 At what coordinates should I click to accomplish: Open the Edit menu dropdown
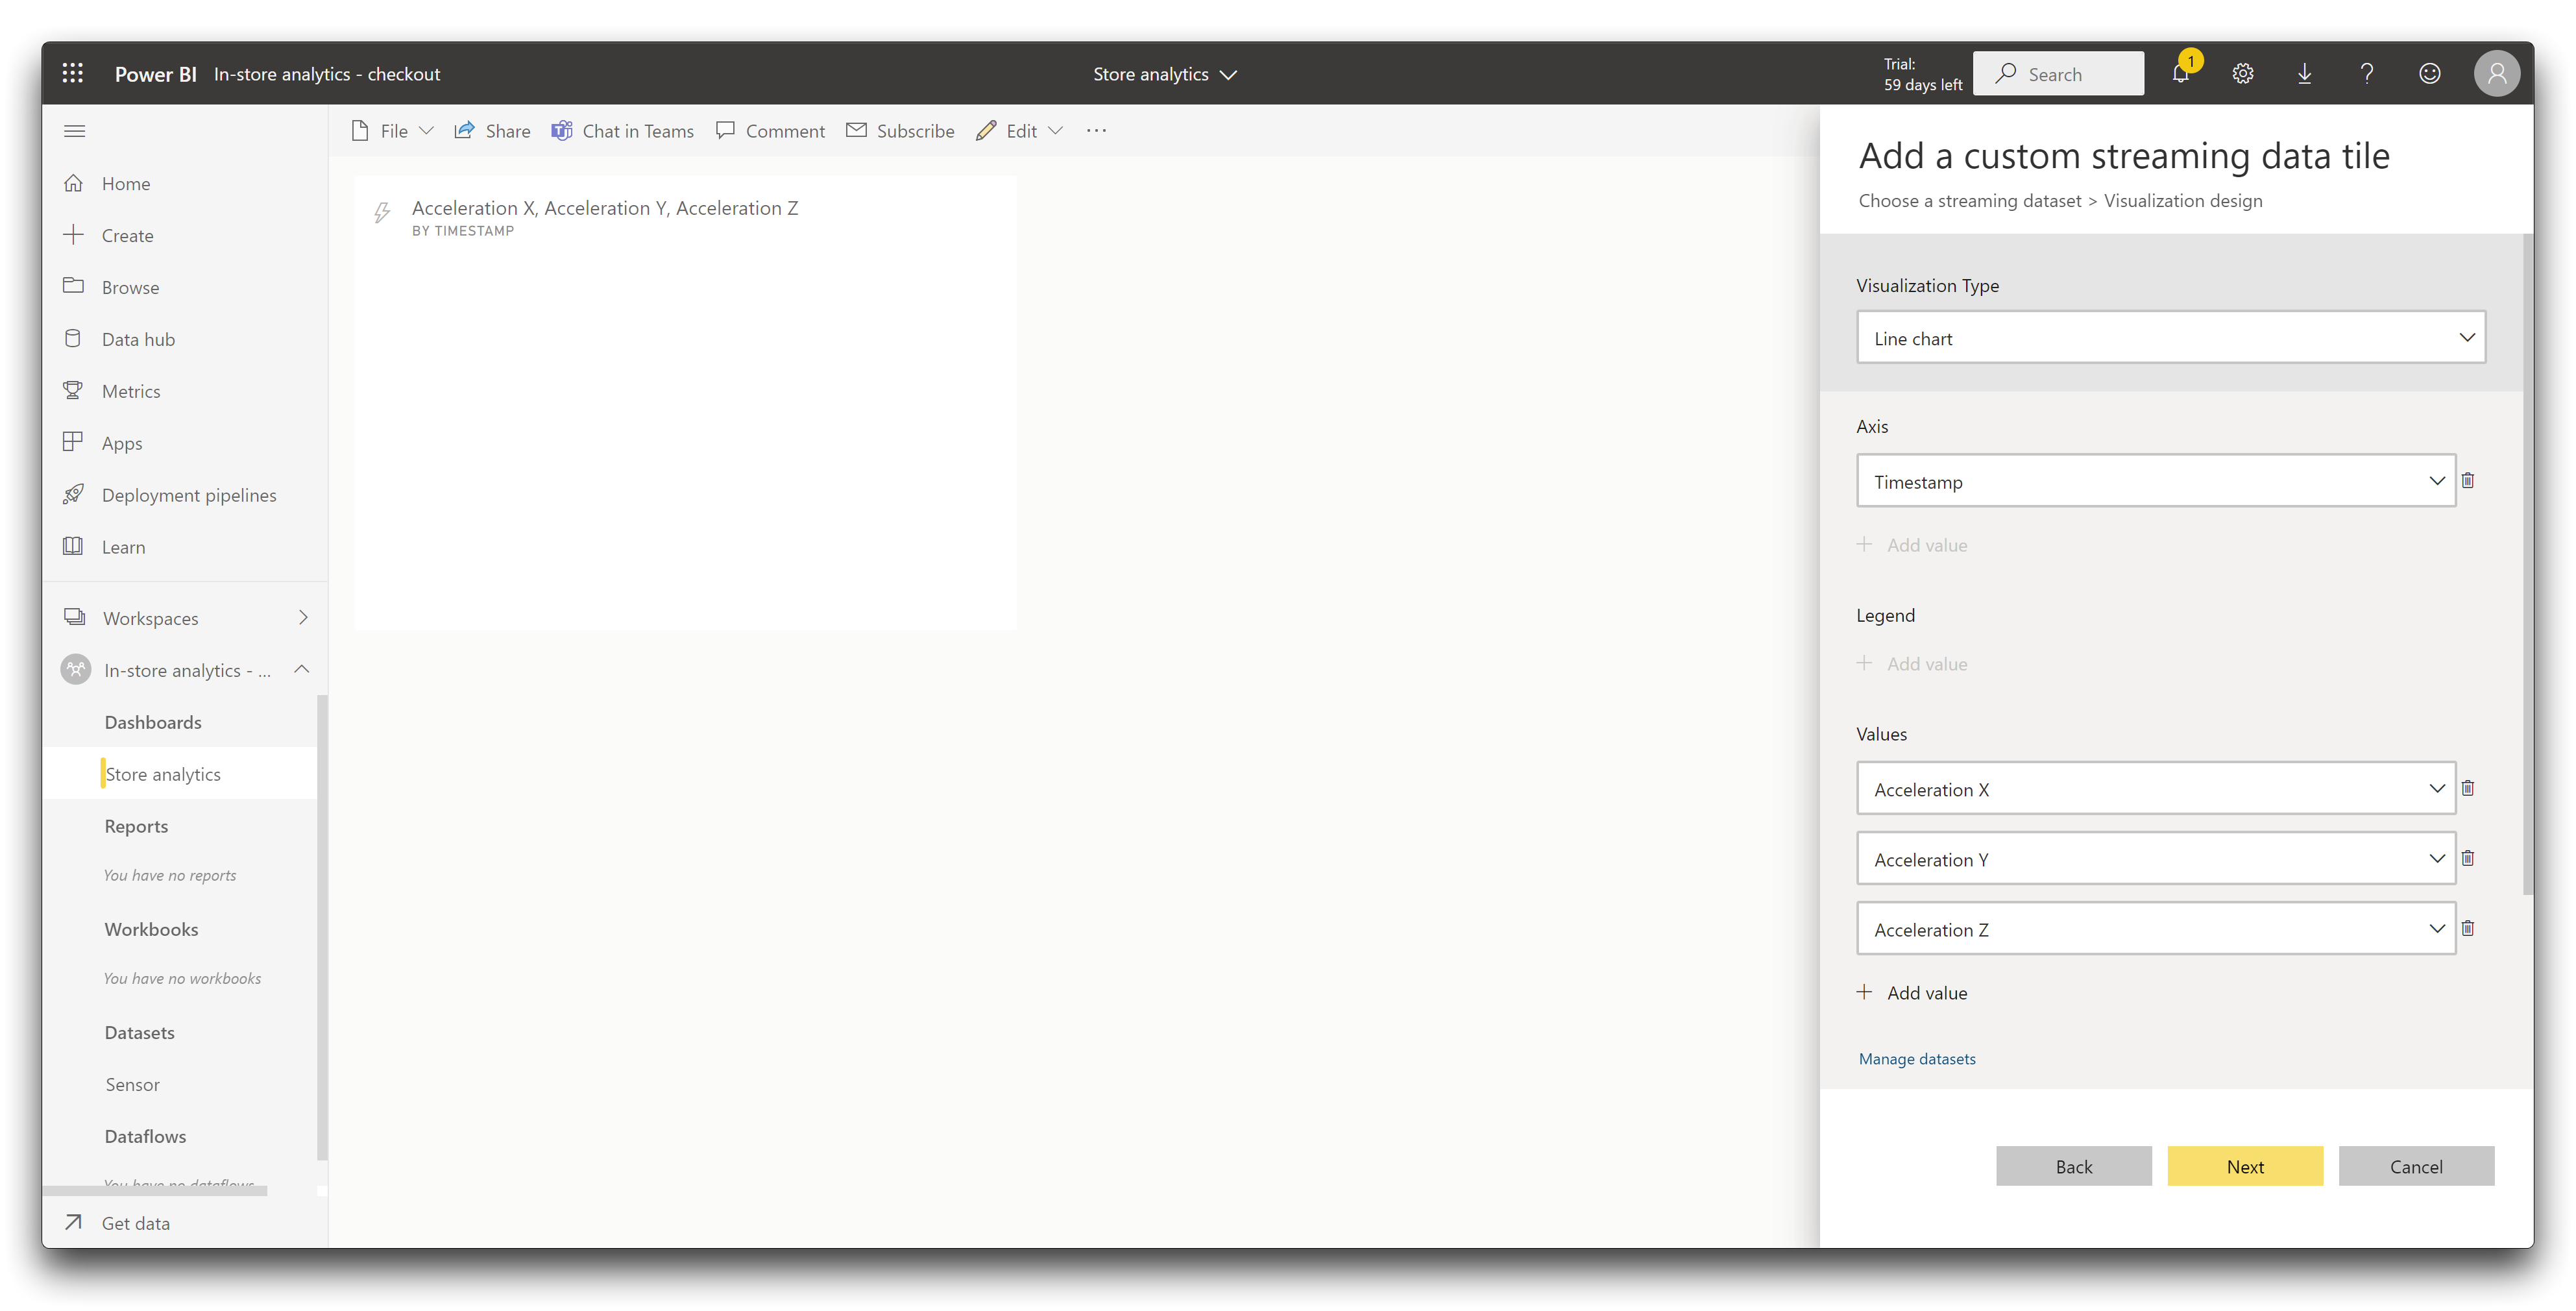[x=1019, y=131]
